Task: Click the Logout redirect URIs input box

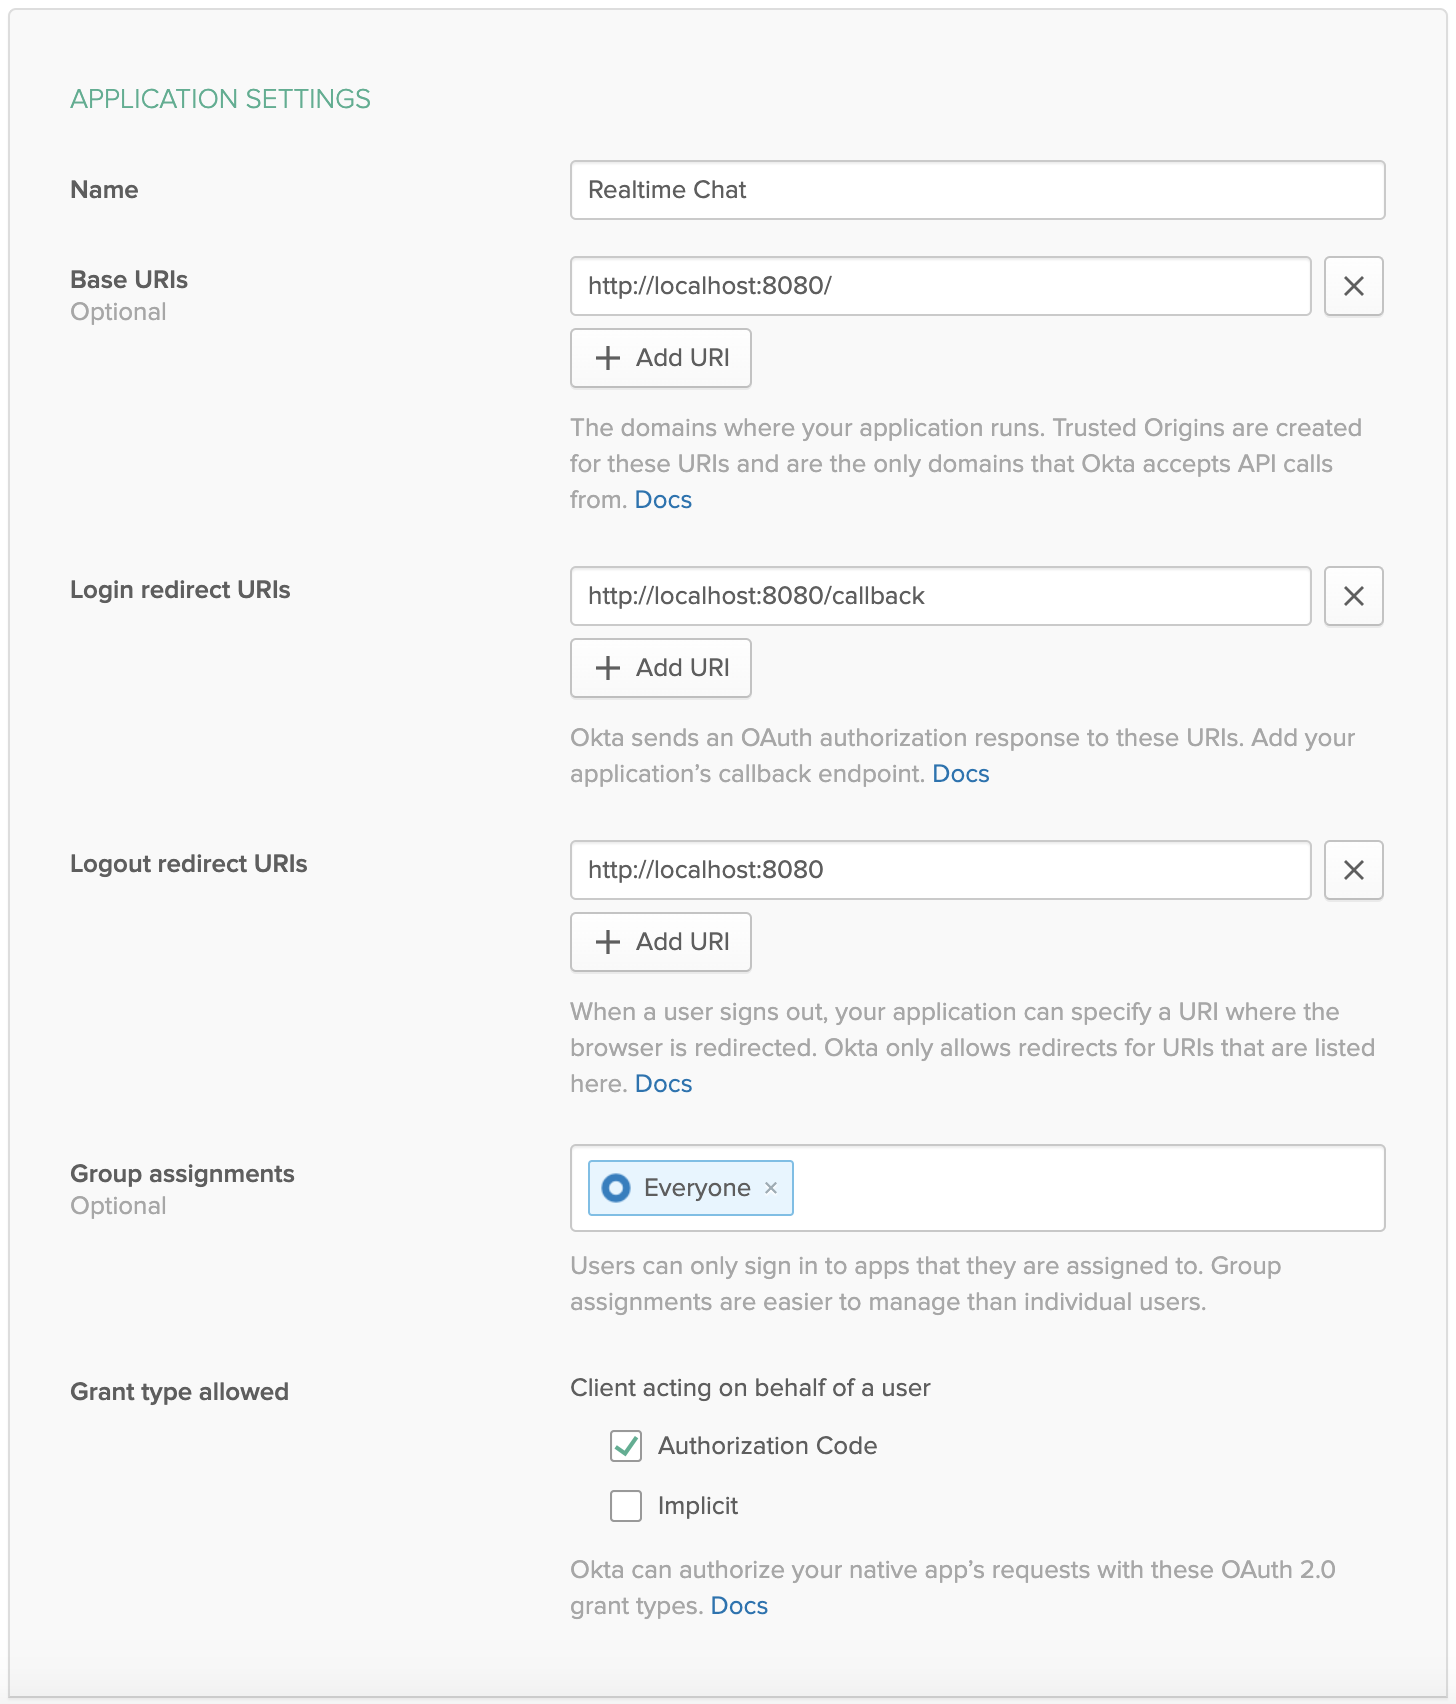Action: point(940,870)
